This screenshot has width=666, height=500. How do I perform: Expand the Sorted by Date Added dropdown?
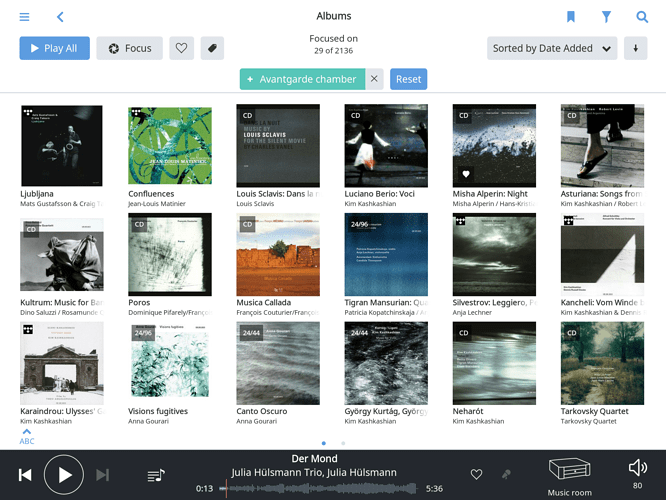pos(552,48)
